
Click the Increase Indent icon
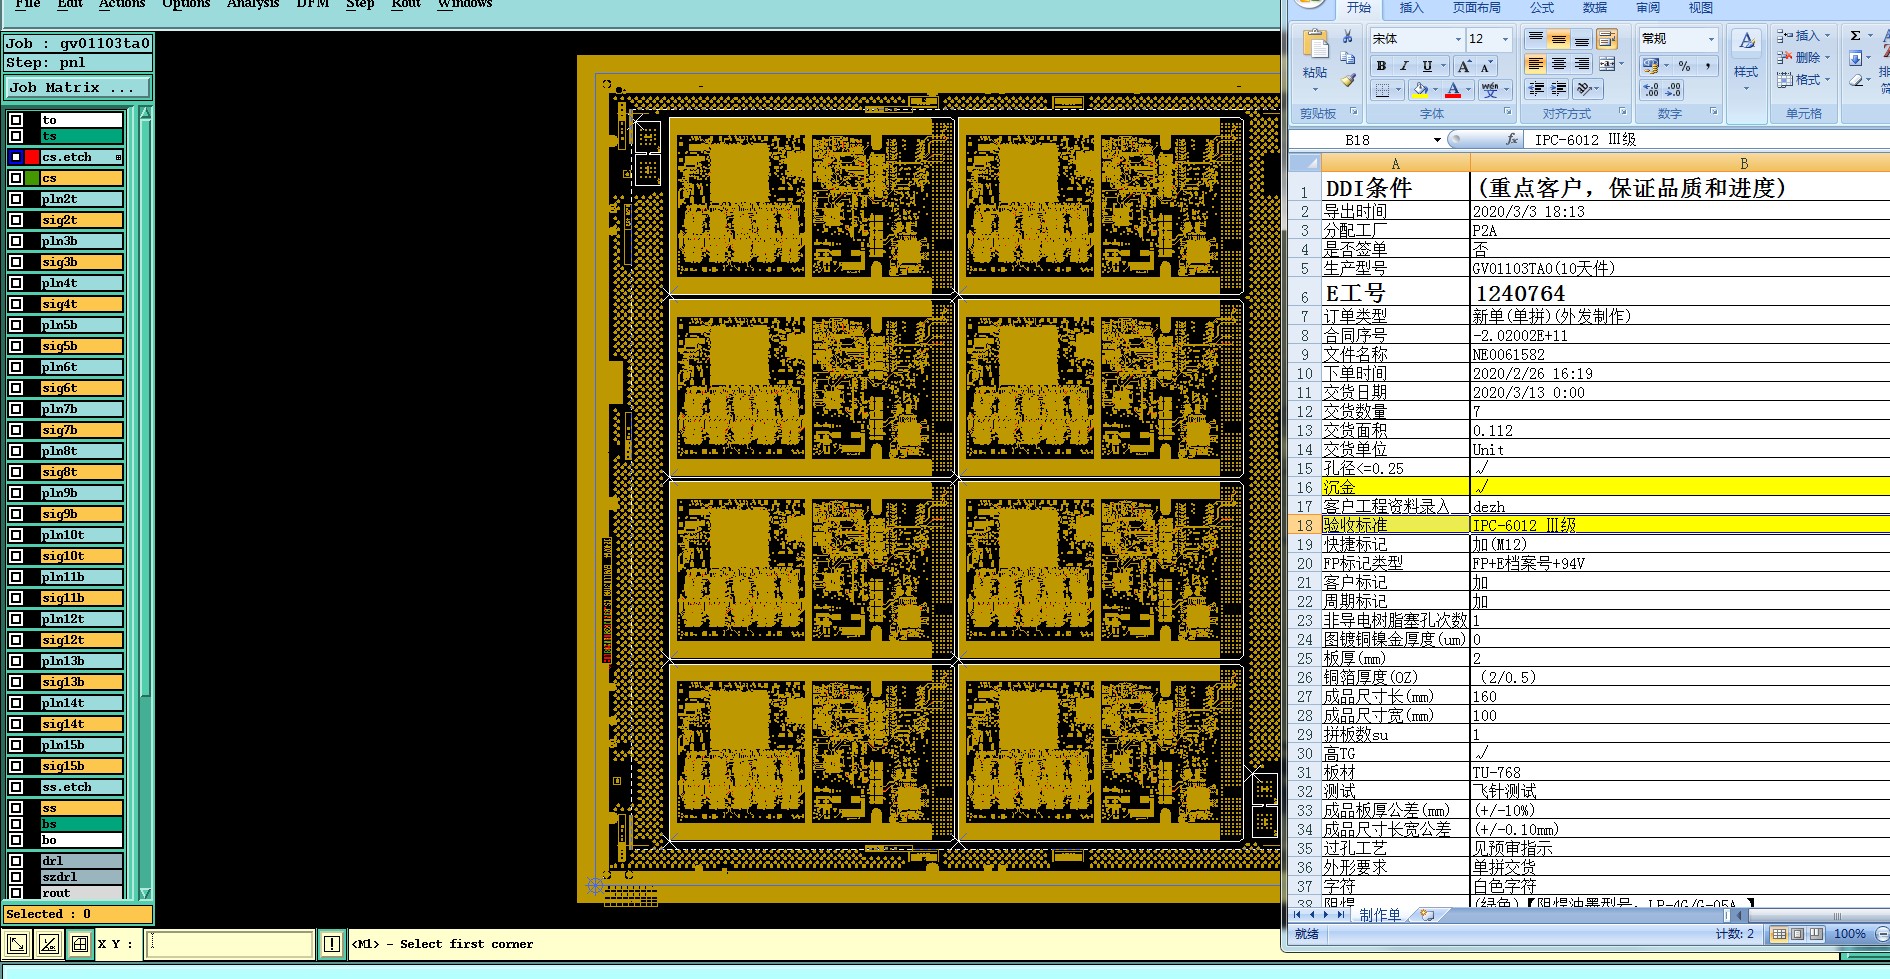click(1559, 89)
